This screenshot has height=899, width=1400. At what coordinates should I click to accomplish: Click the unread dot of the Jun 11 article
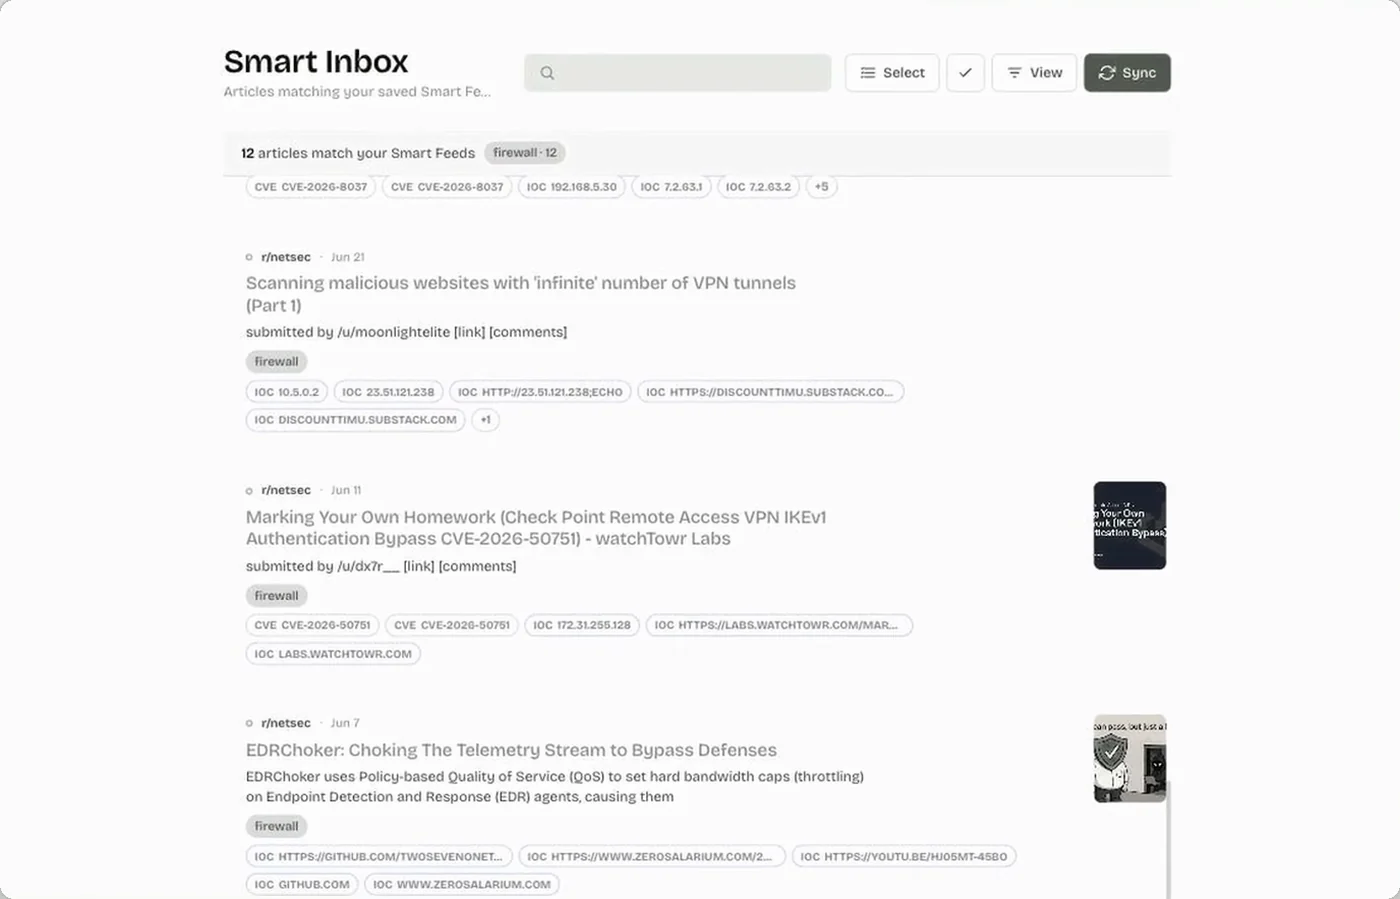tap(249, 491)
